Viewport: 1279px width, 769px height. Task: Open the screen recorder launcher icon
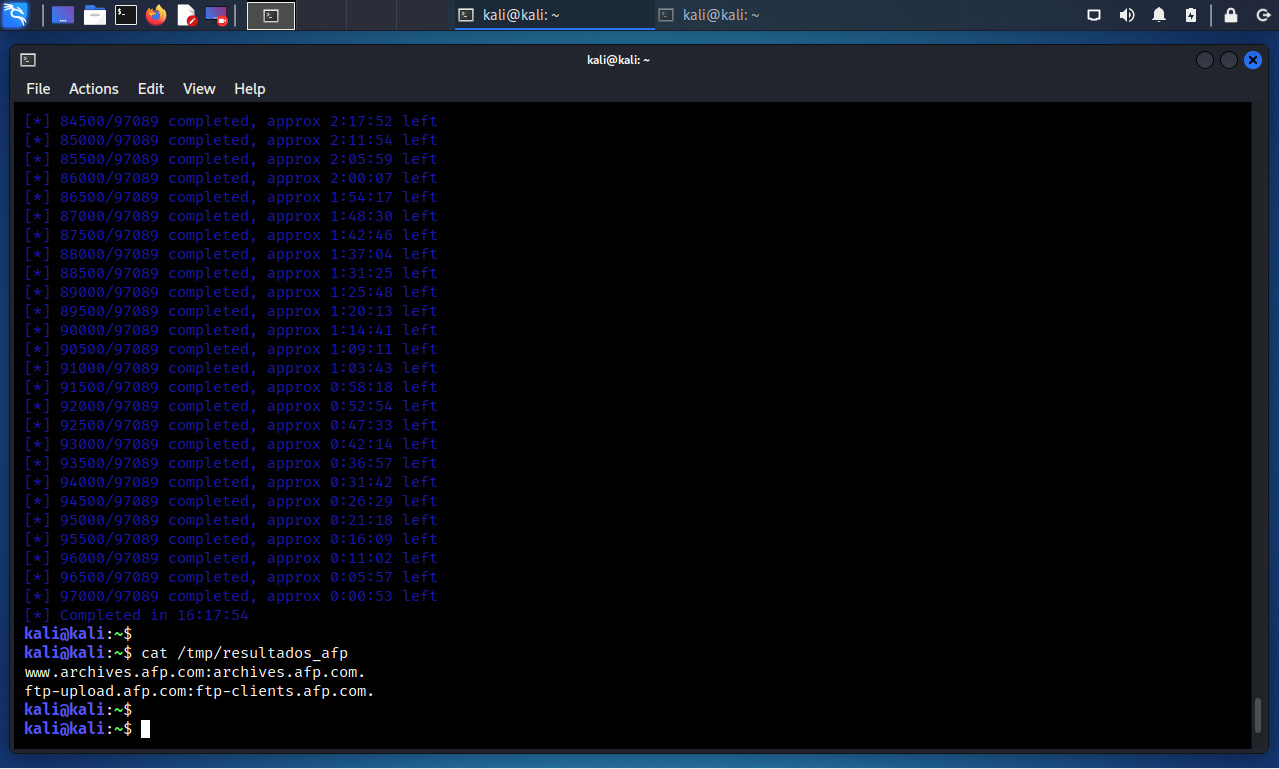[216, 15]
